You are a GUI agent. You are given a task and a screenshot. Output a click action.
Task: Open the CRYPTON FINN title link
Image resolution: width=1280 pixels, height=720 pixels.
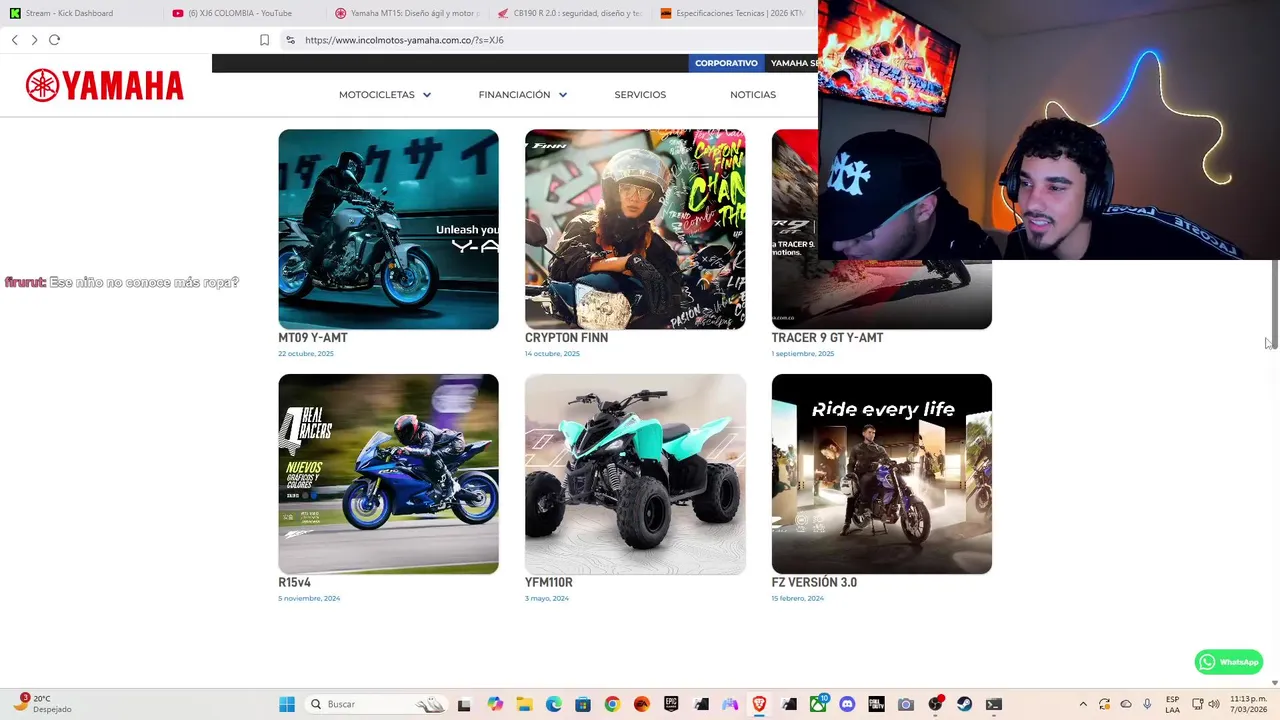click(x=566, y=338)
